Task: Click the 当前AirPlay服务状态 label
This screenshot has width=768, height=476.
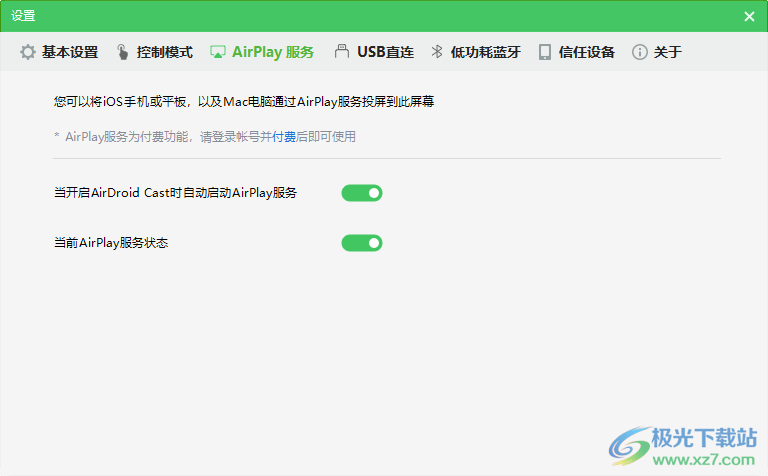Action: point(111,243)
